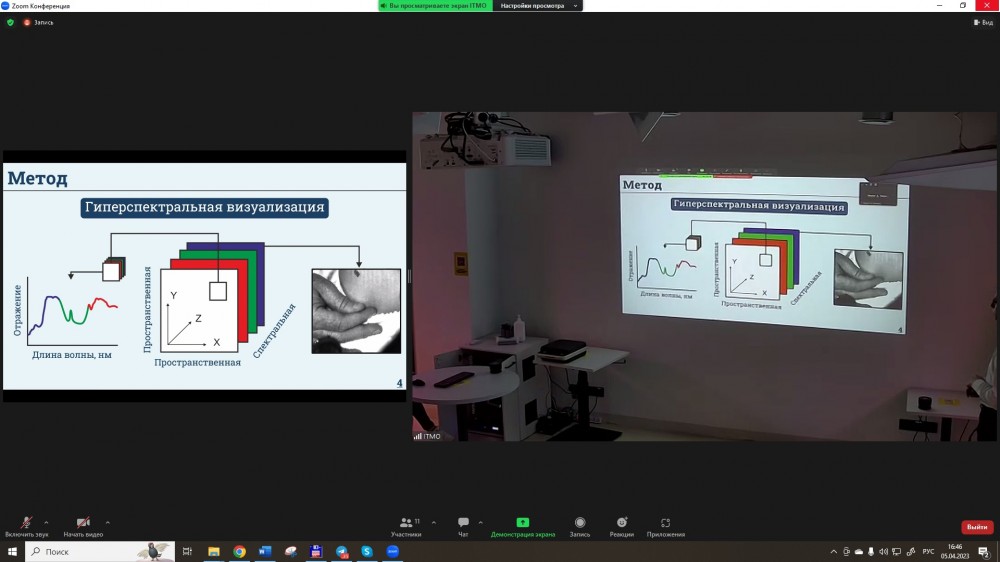The width and height of the screenshot is (1000, 562).
Task: Click the Запись recording indicator at top left
Action: (39, 22)
